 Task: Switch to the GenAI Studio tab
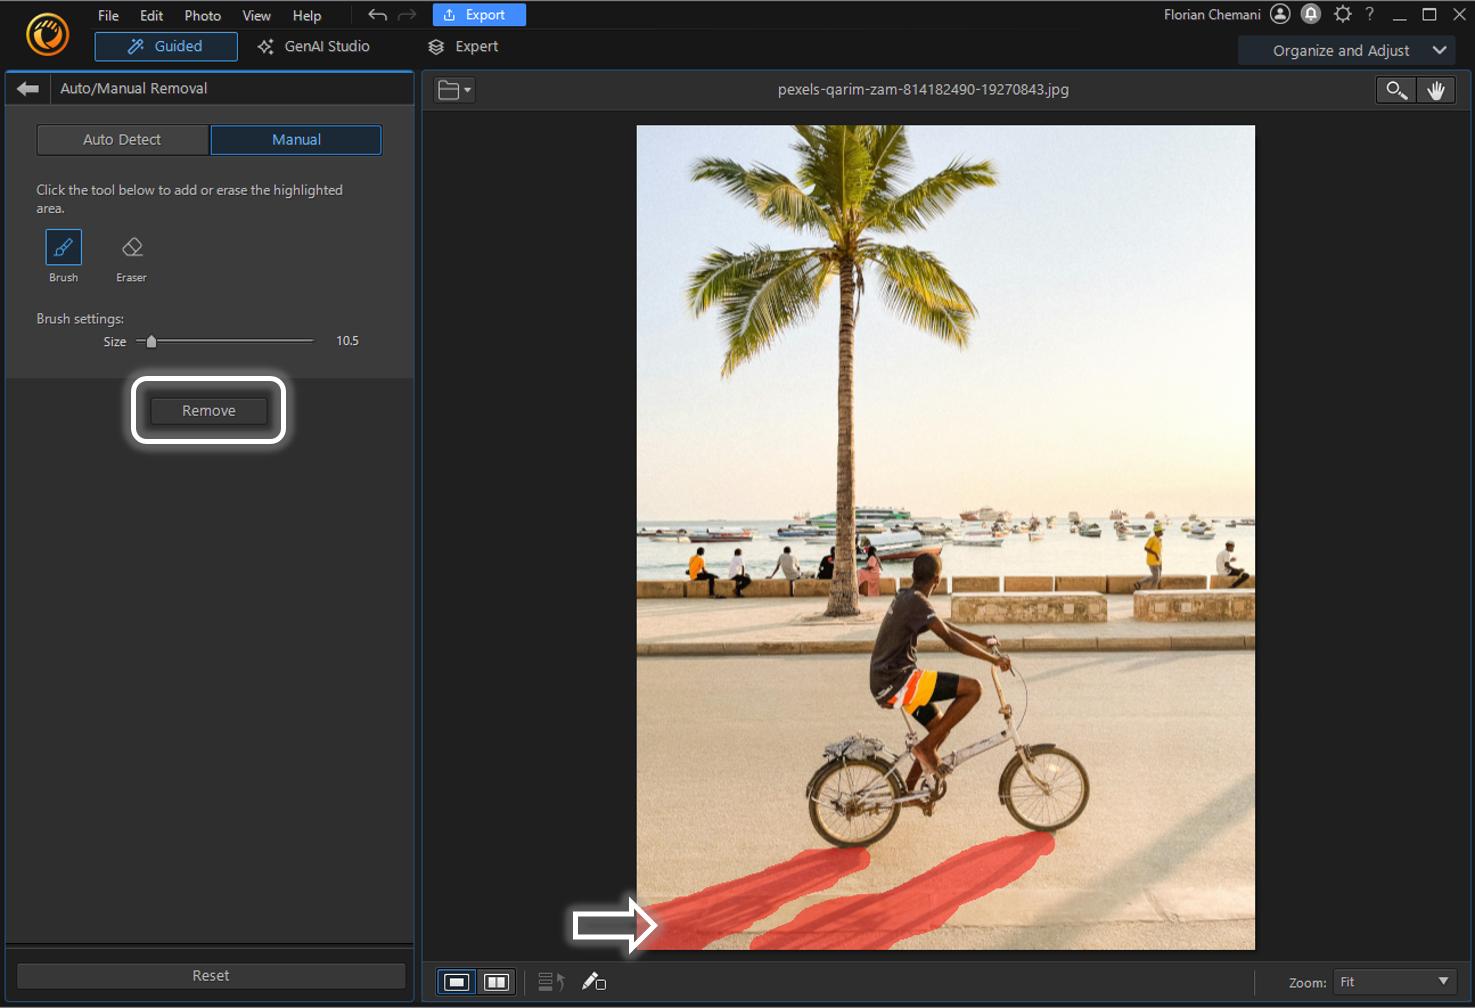[x=313, y=46]
